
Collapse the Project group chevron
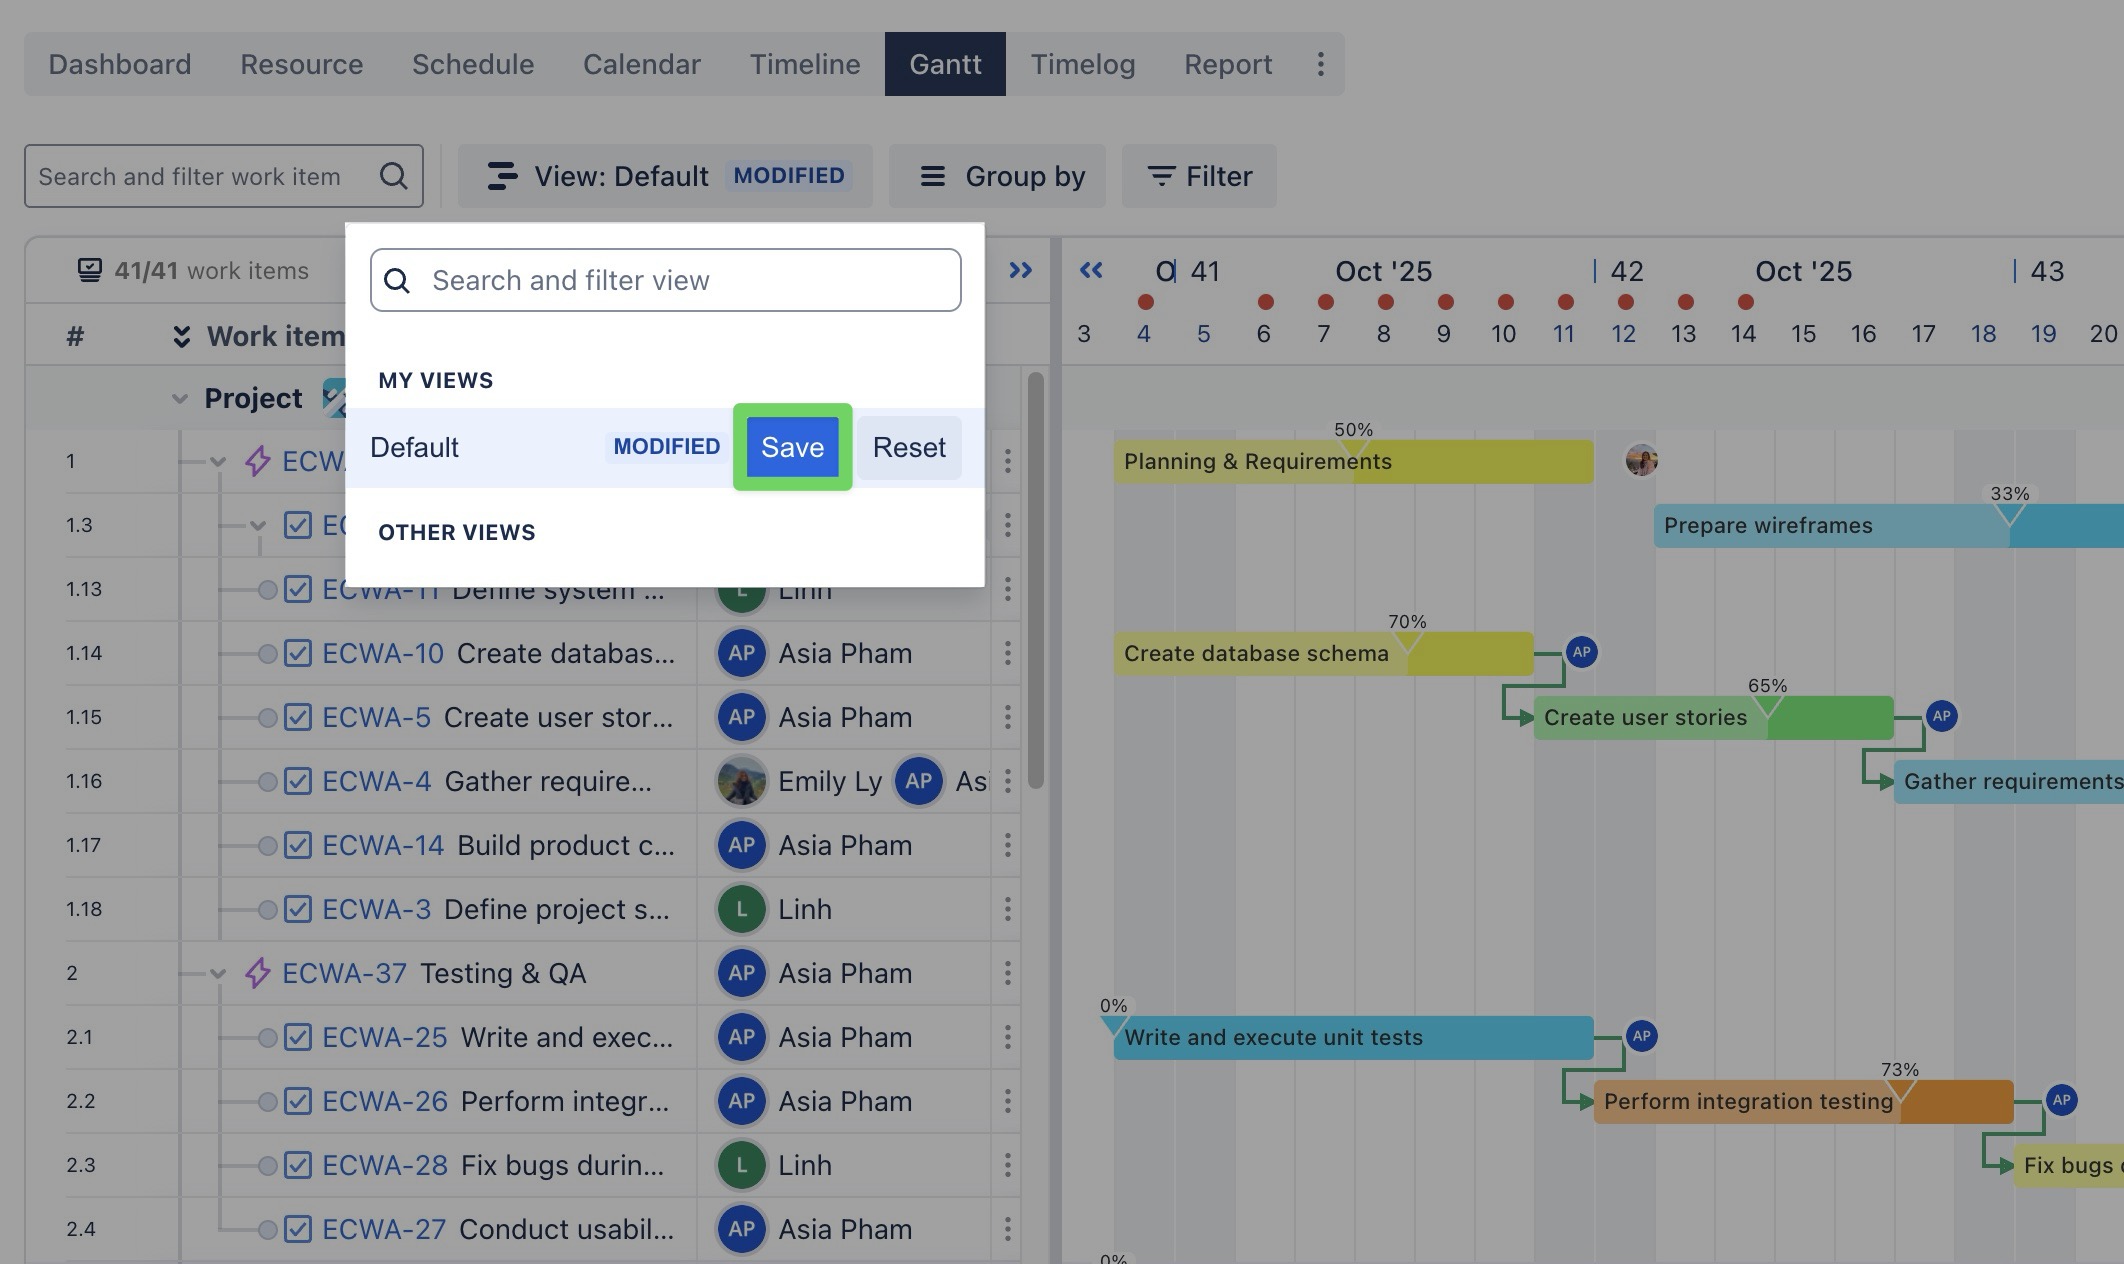(180, 398)
